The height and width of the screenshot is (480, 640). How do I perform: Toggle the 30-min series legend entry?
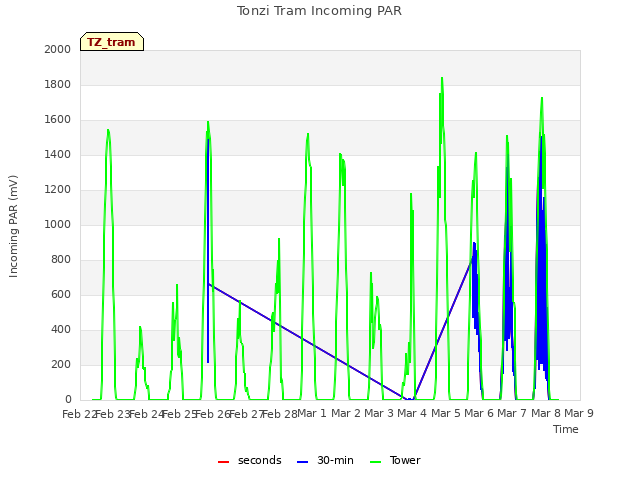[325, 460]
